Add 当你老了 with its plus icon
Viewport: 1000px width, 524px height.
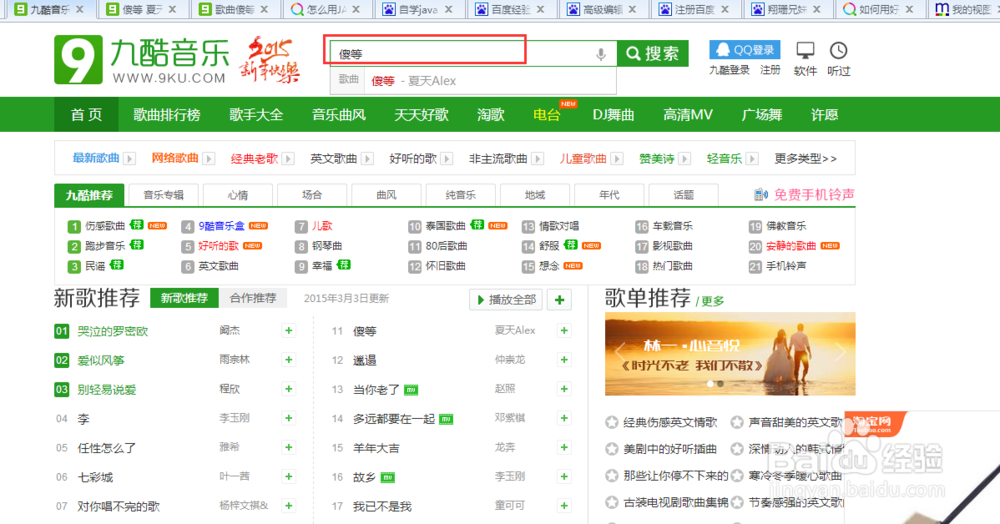[564, 389]
